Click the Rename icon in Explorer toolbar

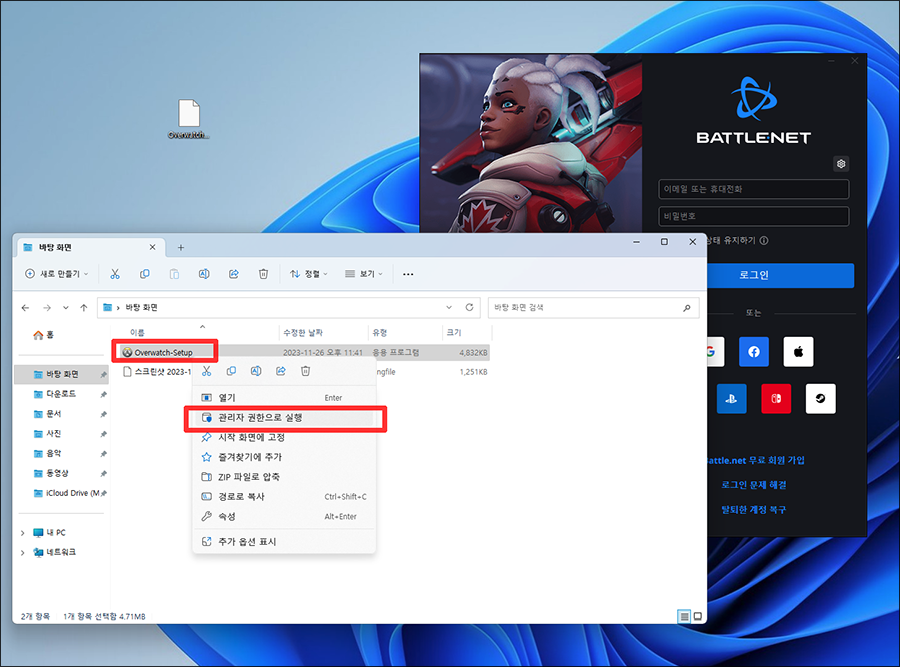[204, 274]
